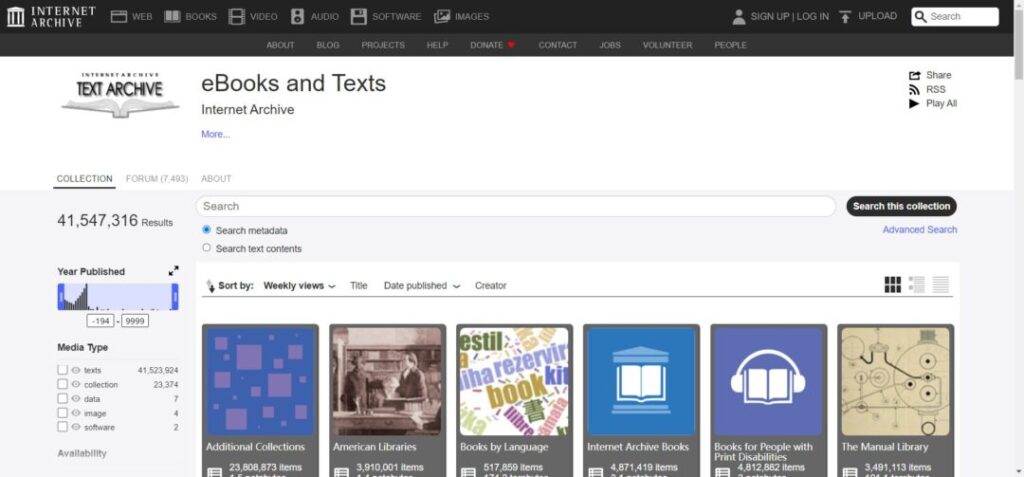1024x477 pixels.
Task: Open the Software section icon
Action: point(359,16)
